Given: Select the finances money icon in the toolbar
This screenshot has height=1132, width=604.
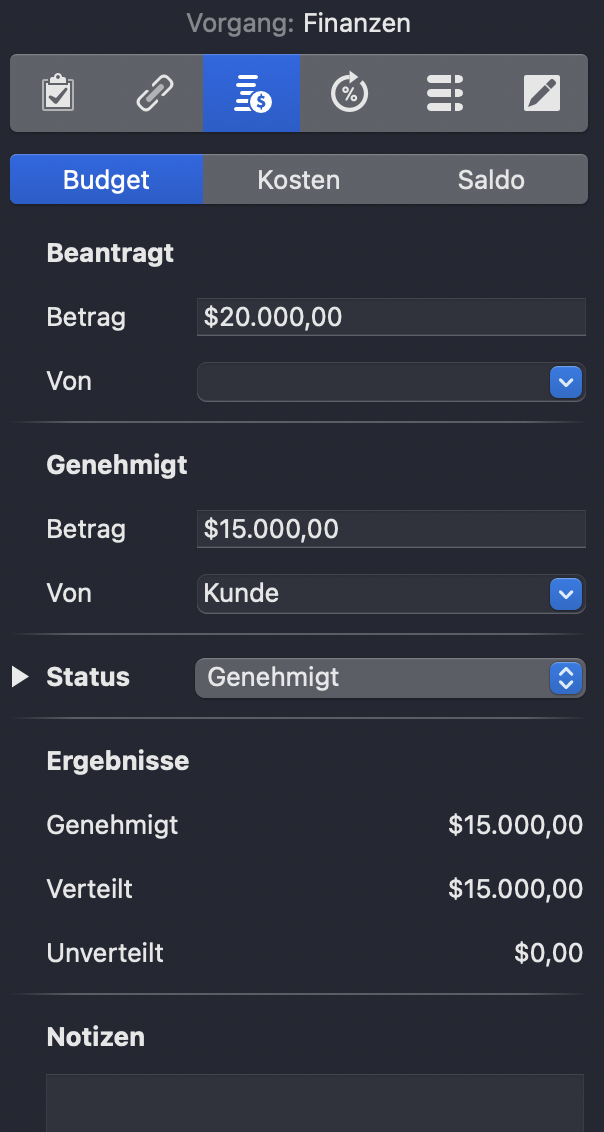Looking at the screenshot, I should [x=251, y=93].
